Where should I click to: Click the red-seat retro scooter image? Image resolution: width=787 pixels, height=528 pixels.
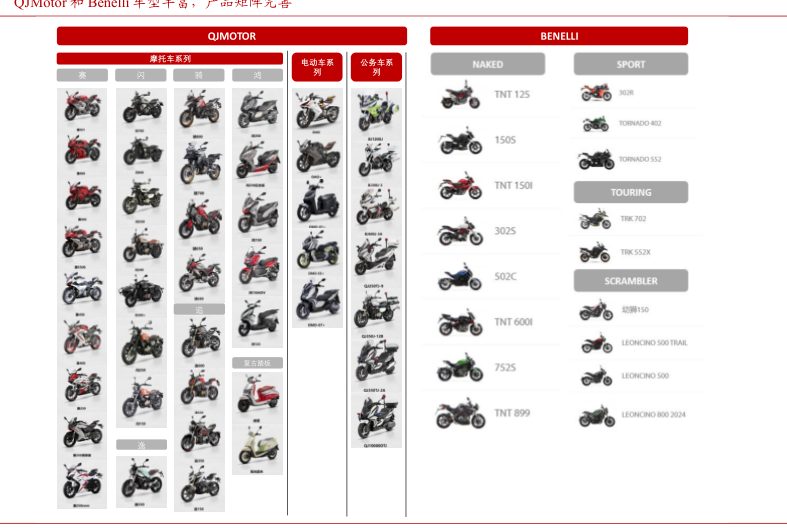click(257, 395)
